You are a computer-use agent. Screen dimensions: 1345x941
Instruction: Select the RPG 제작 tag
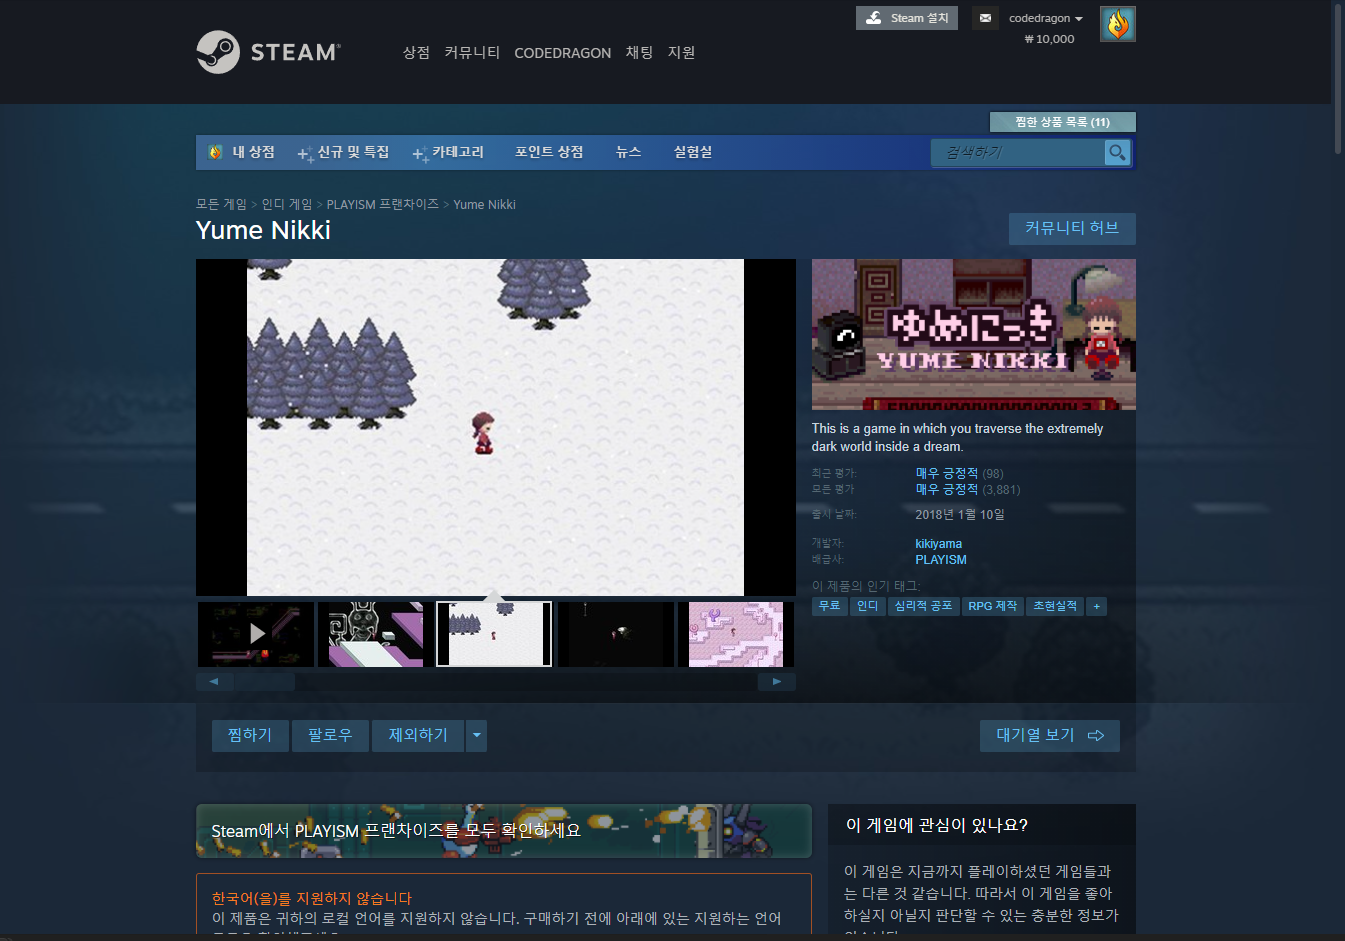pos(993,606)
